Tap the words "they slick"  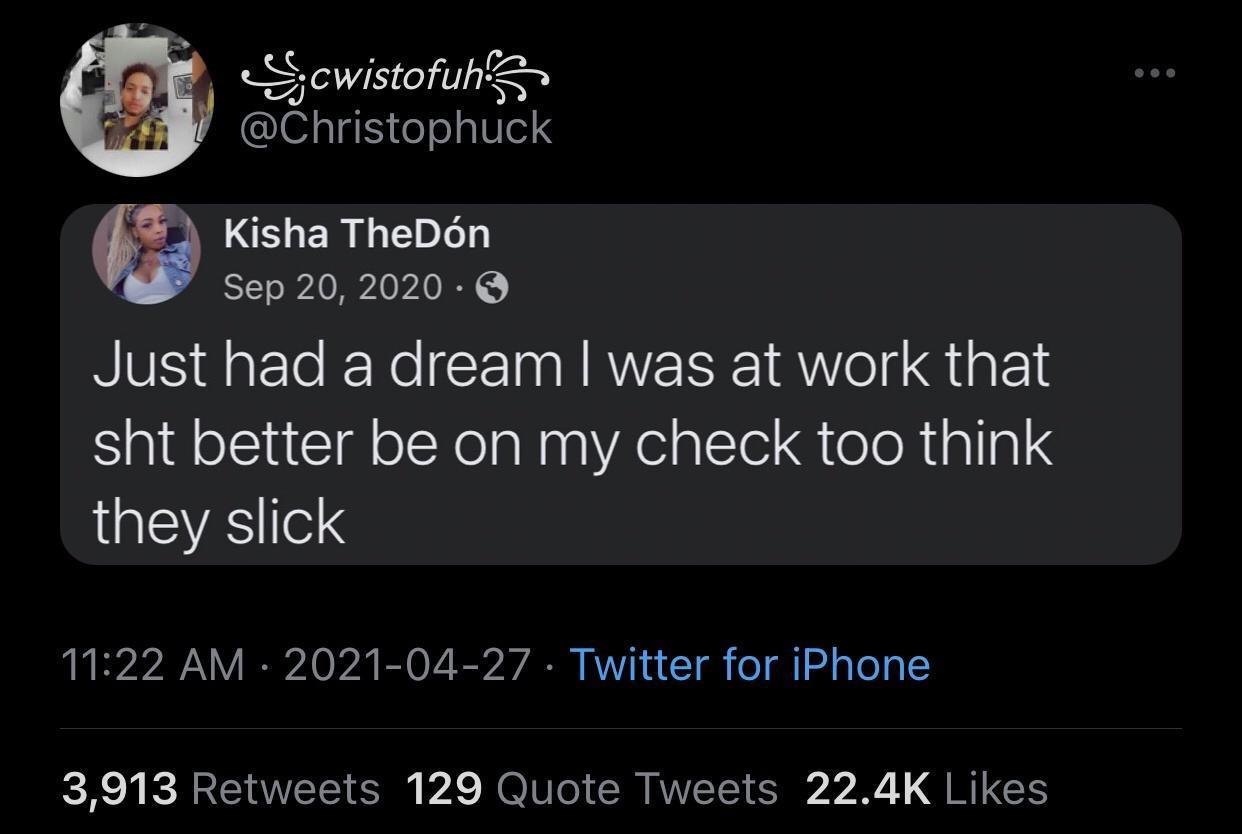(219, 522)
